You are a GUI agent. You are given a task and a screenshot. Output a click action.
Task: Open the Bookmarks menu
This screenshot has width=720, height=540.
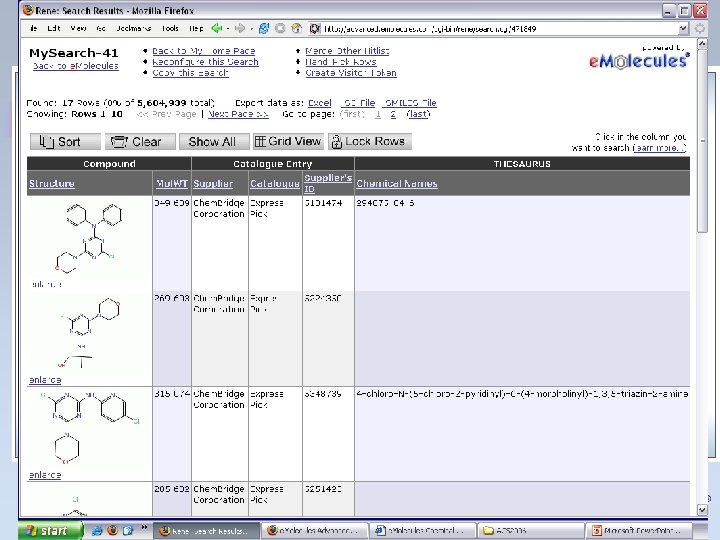click(x=133, y=28)
